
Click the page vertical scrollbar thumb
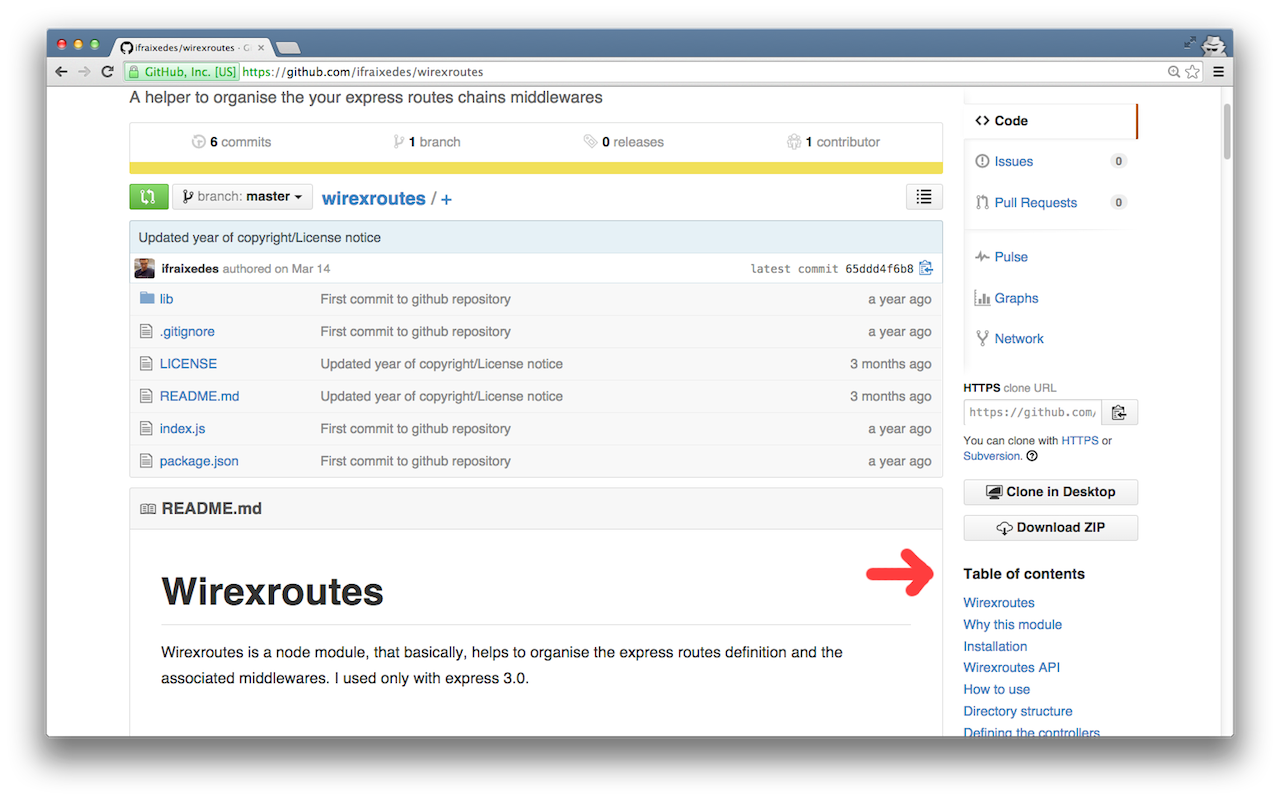pos(1227,130)
